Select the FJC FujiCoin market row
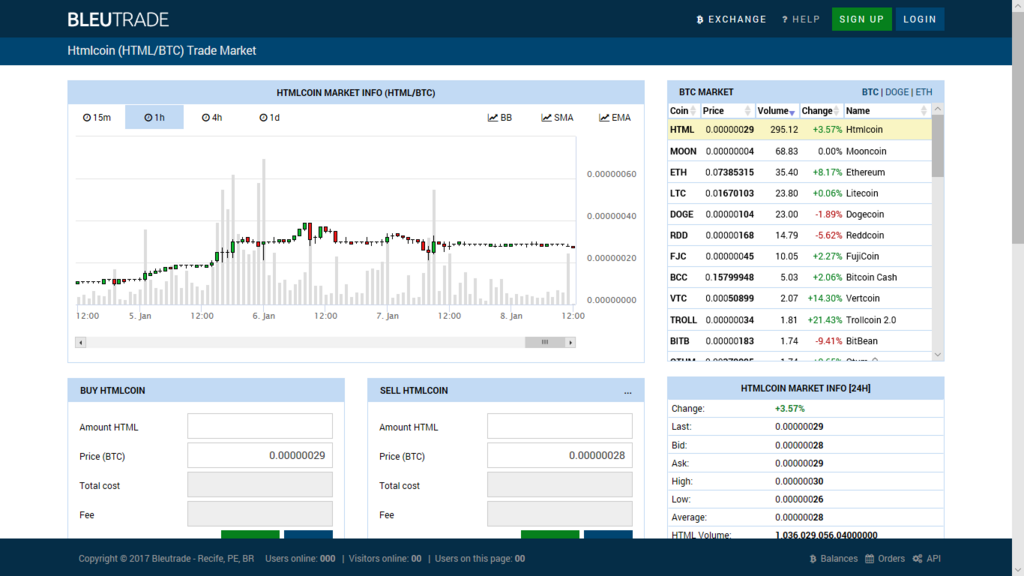Viewport: 1024px width, 576px height. point(800,256)
